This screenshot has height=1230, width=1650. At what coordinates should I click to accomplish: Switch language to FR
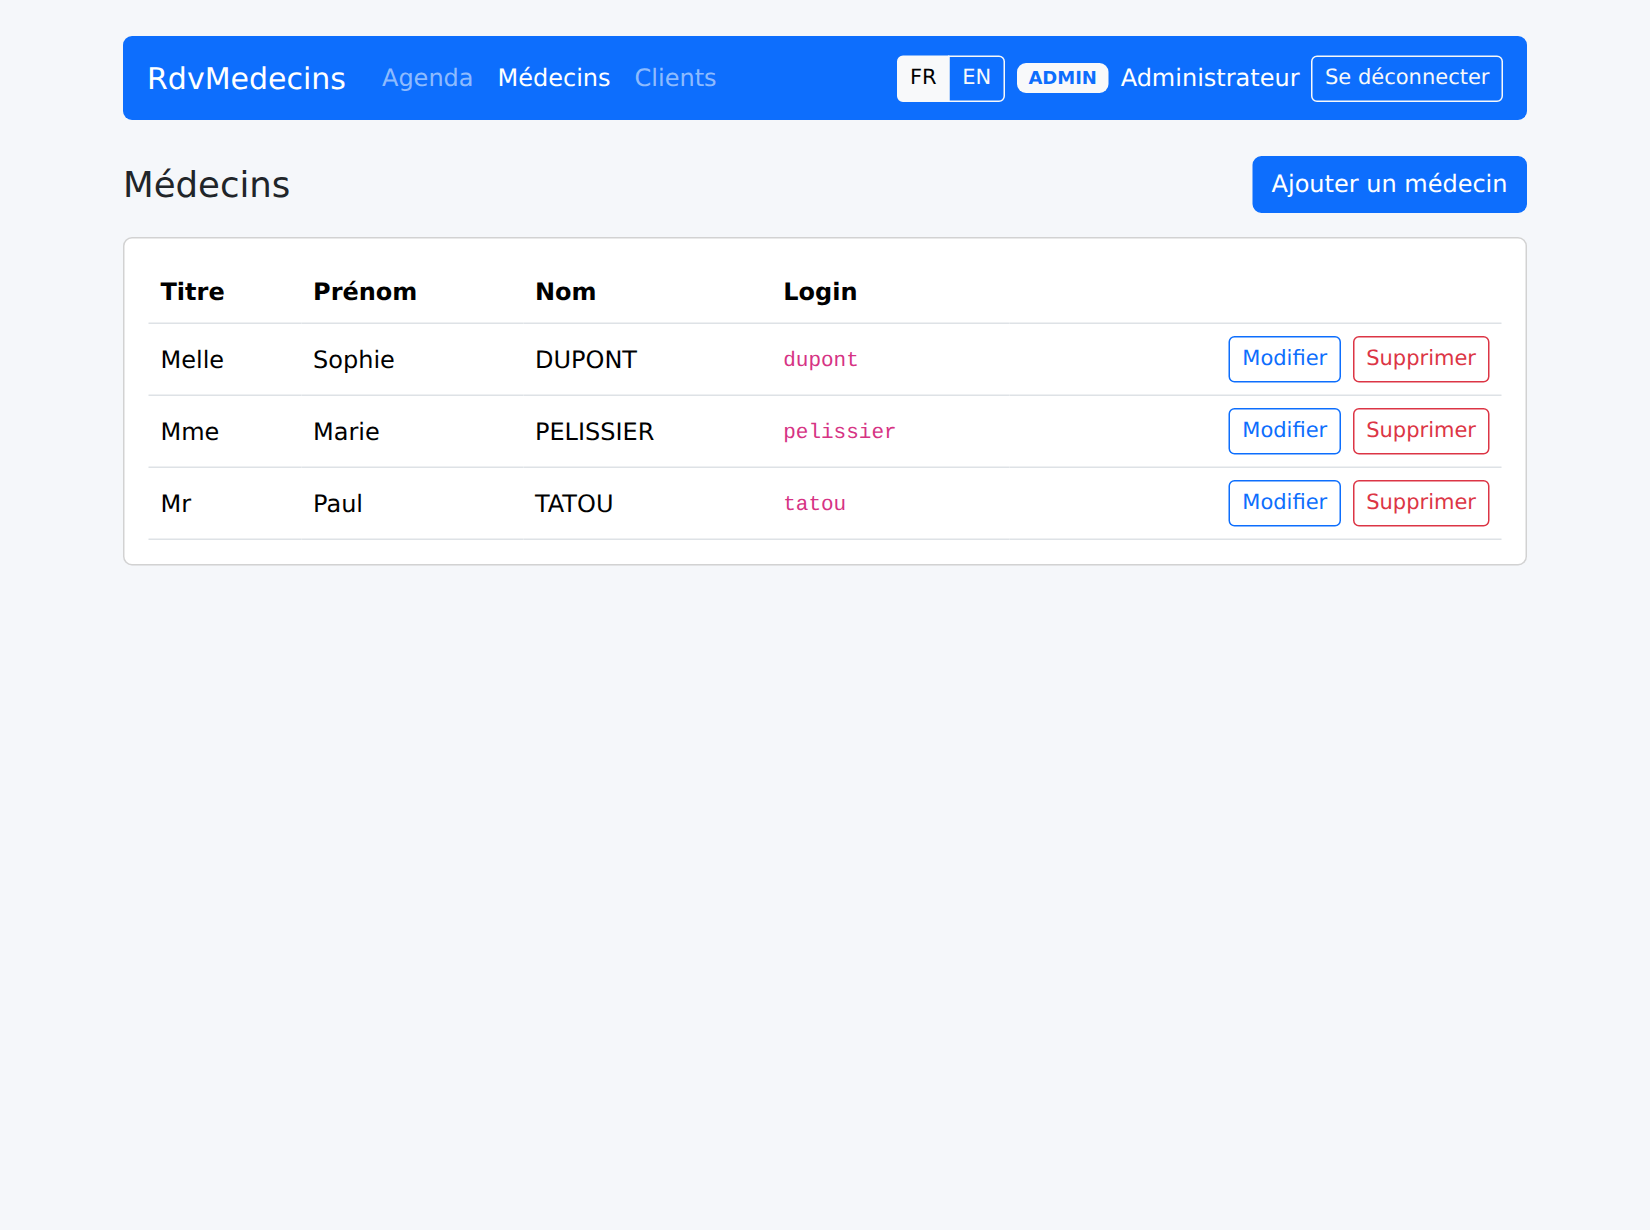click(923, 78)
